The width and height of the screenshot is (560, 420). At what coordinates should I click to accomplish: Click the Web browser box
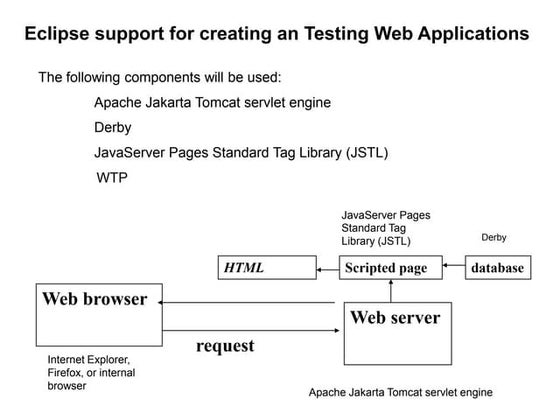click(x=99, y=315)
